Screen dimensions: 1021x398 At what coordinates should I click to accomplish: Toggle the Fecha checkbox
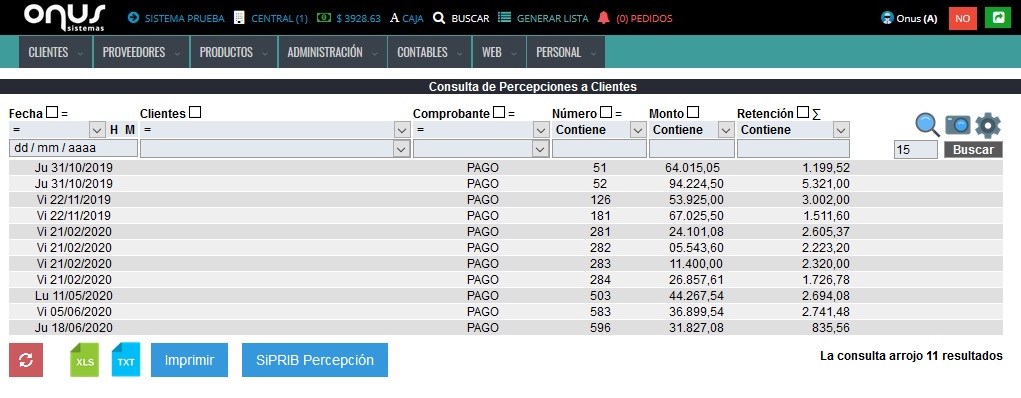[x=52, y=113]
